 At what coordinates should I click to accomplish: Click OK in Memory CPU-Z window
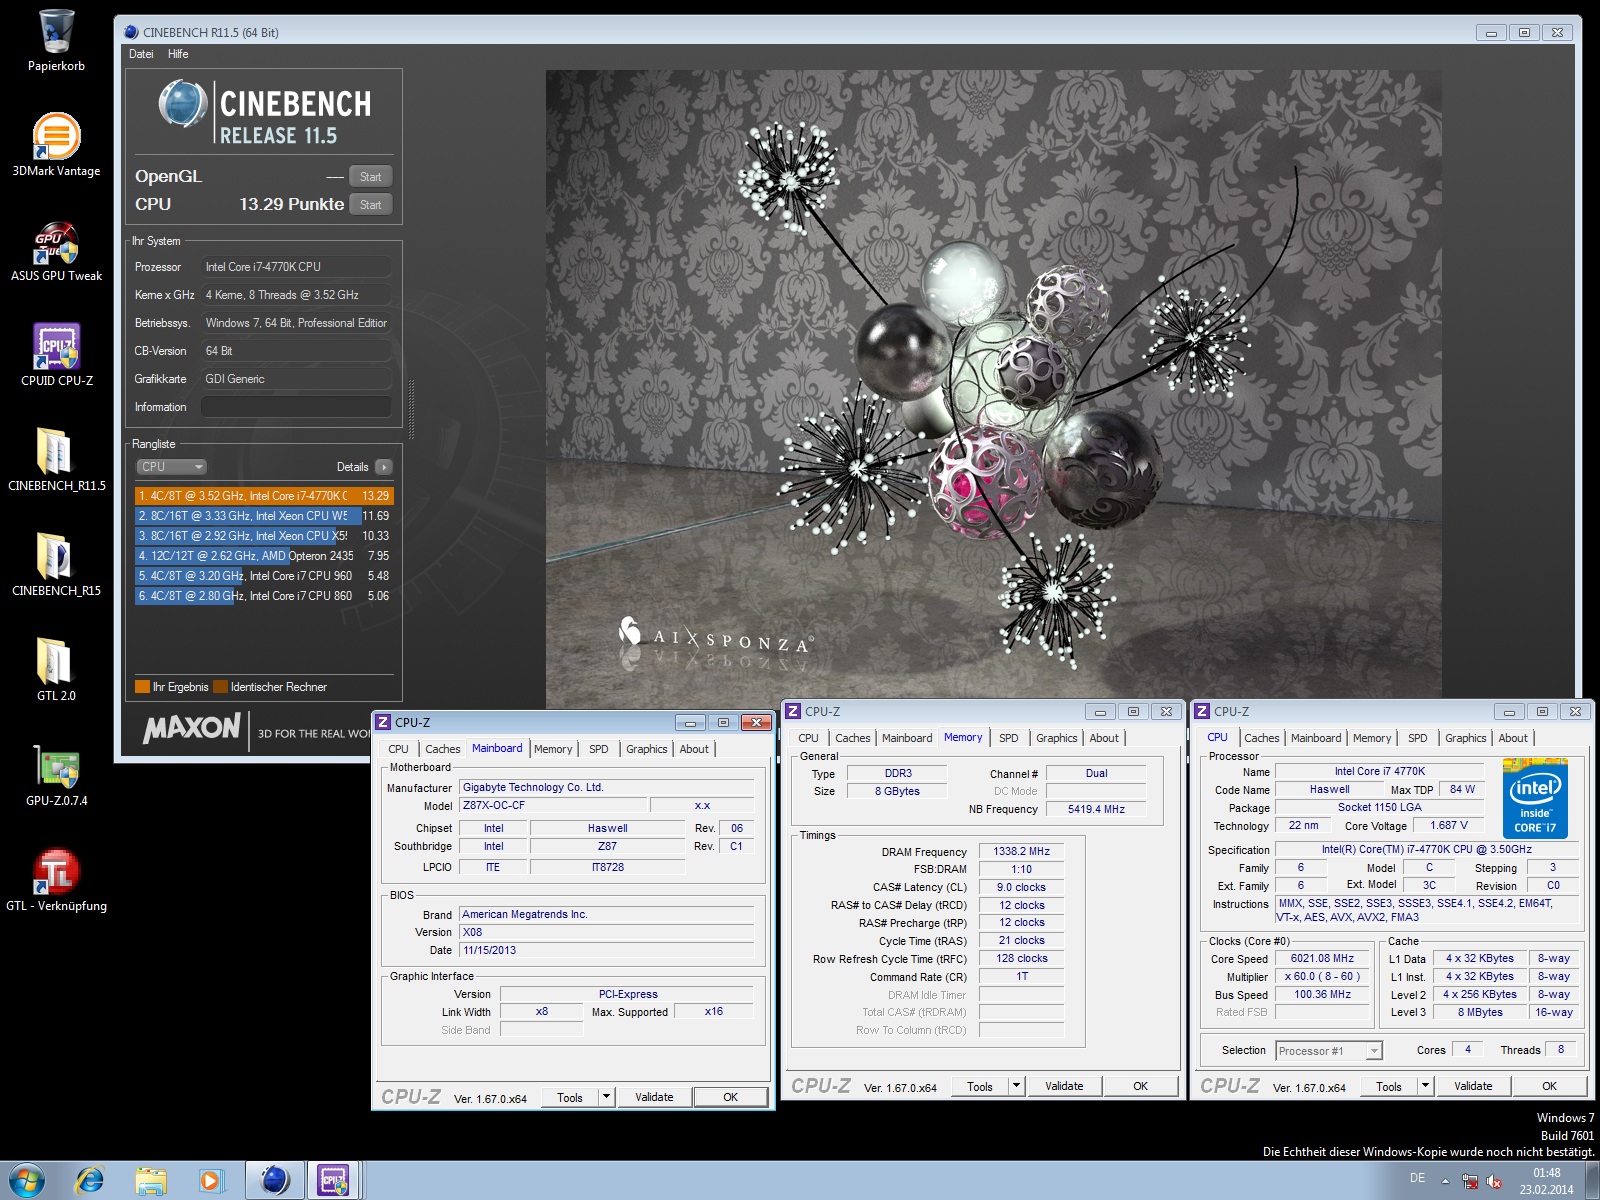[1140, 1086]
